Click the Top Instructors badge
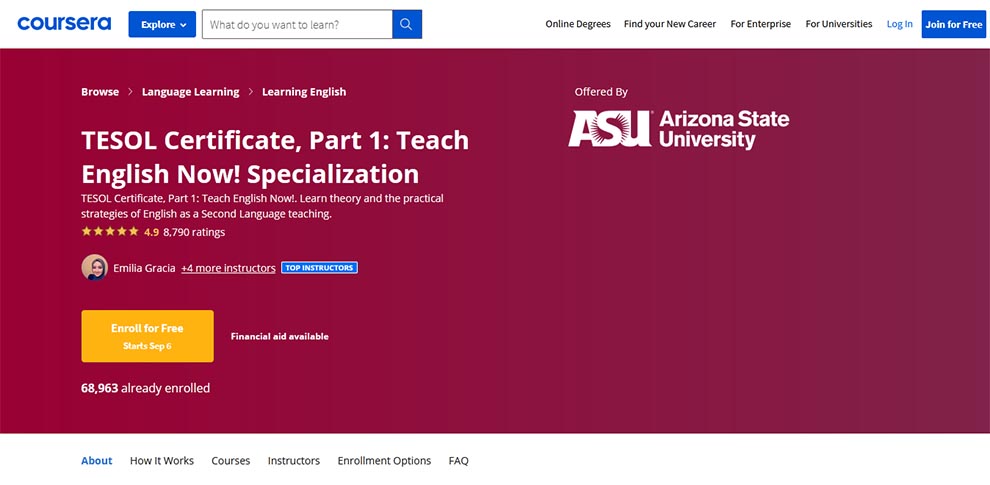The width and height of the screenshot is (990, 485). tap(319, 268)
